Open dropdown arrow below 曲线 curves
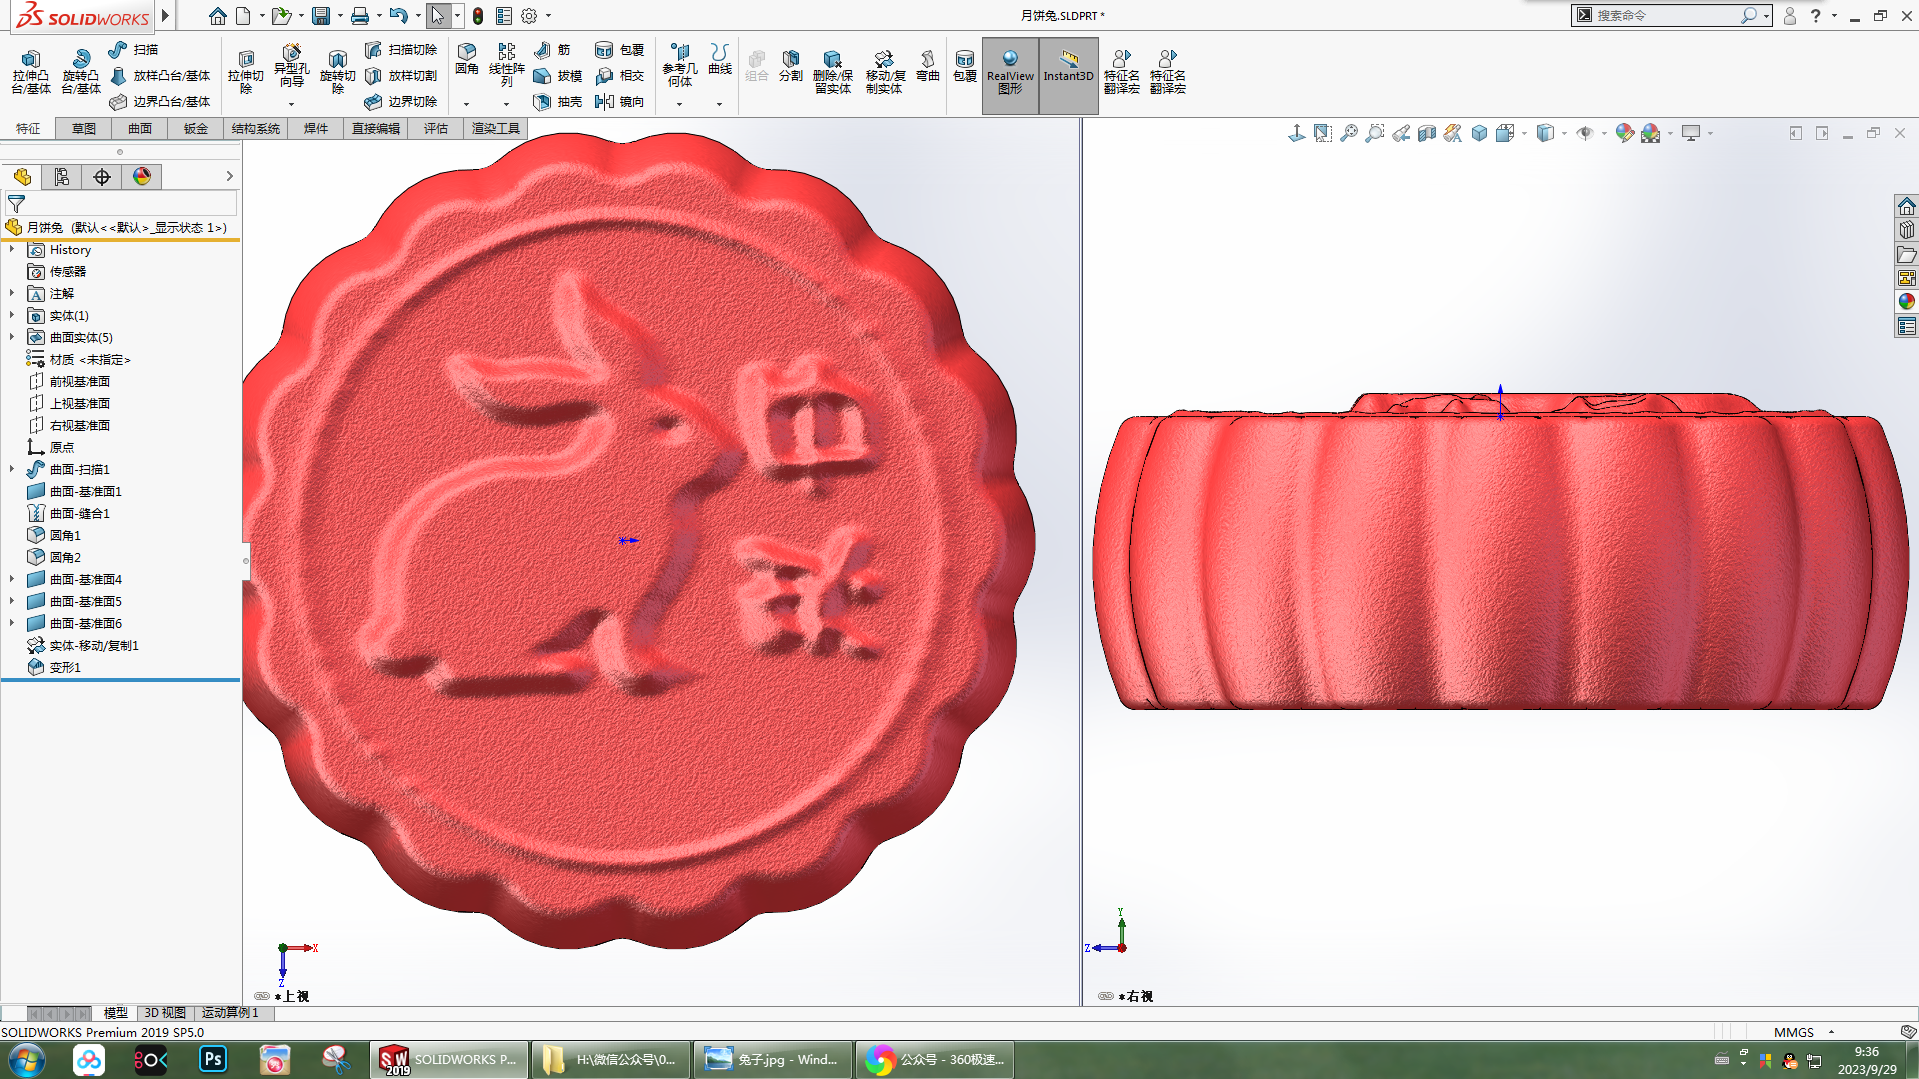1919x1079 pixels. (x=719, y=104)
